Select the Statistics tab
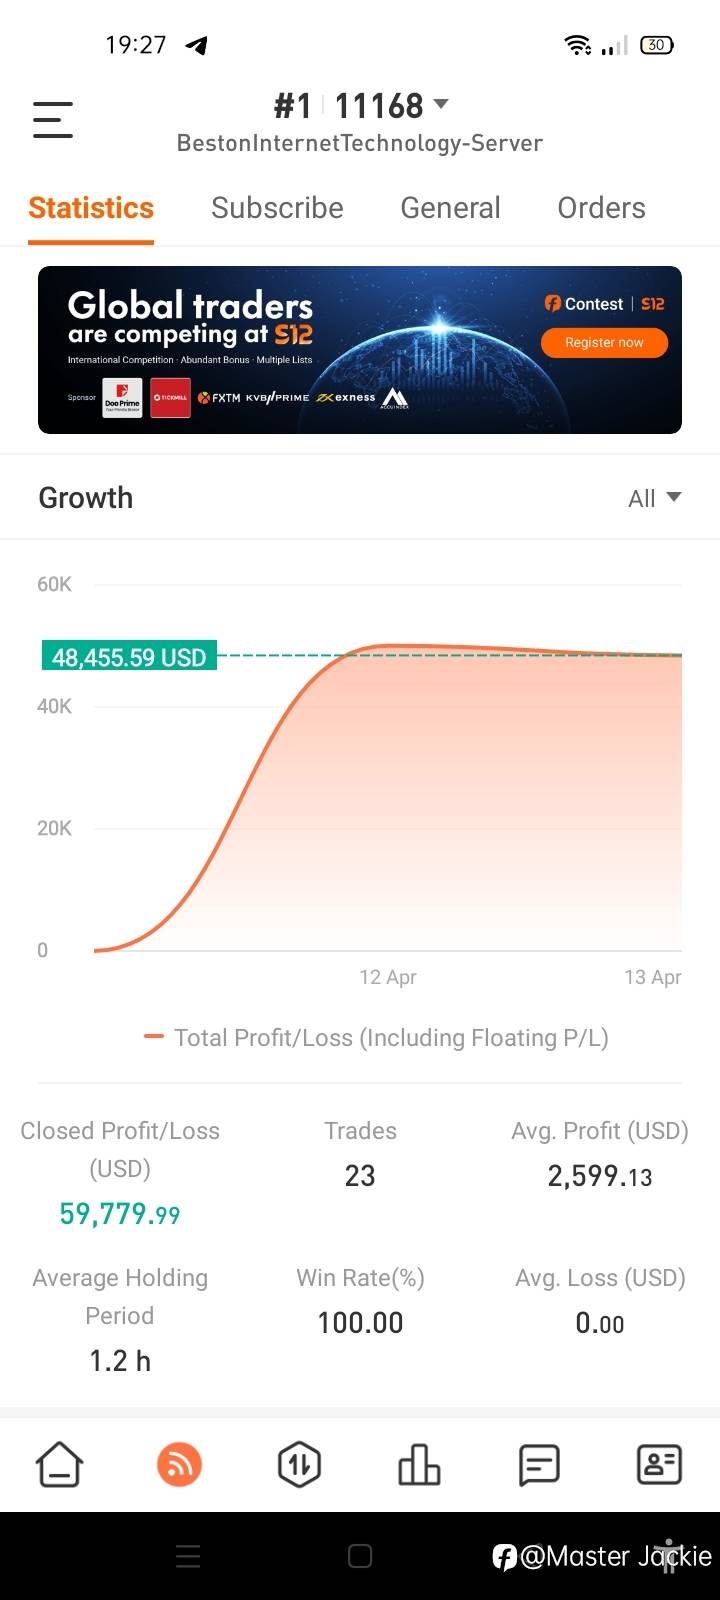 point(91,208)
